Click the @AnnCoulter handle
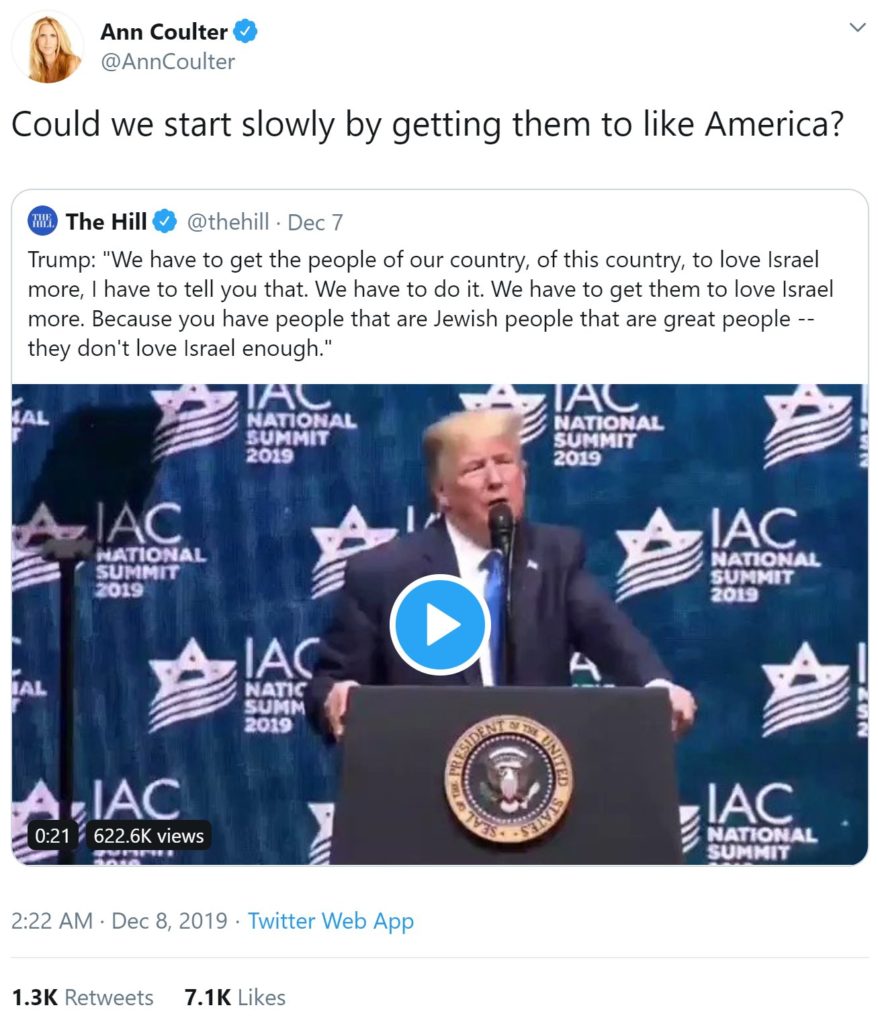Screen dimensions: 878x1024 pyautogui.click(x=167, y=61)
